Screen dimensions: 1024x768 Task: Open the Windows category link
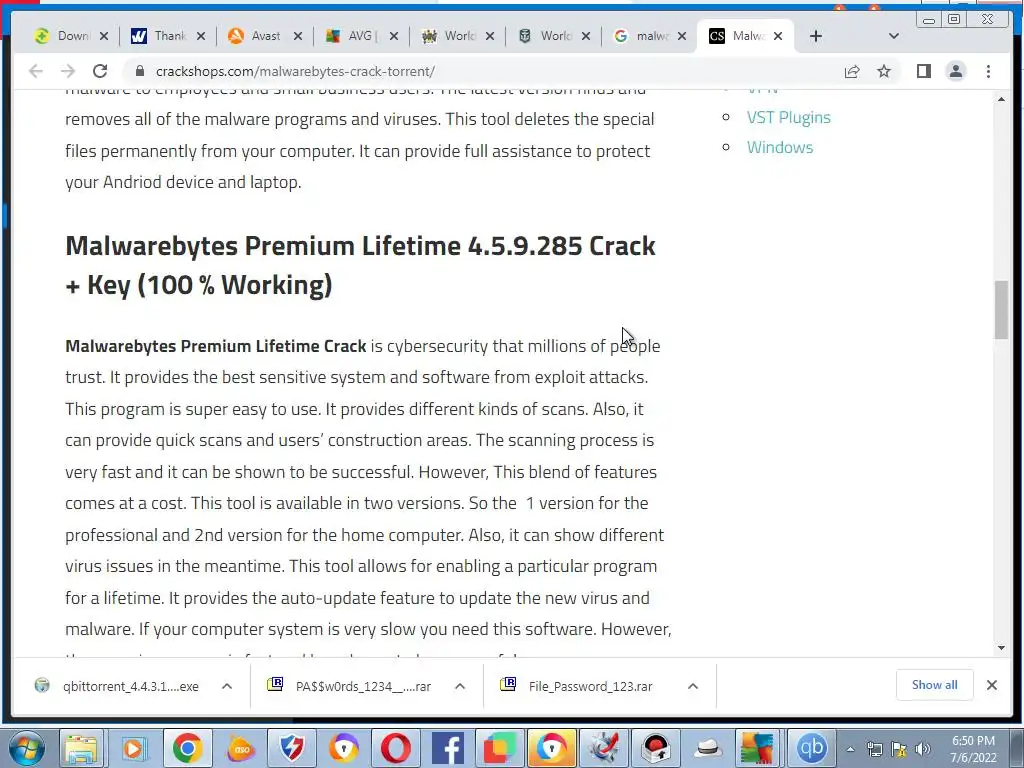(780, 148)
